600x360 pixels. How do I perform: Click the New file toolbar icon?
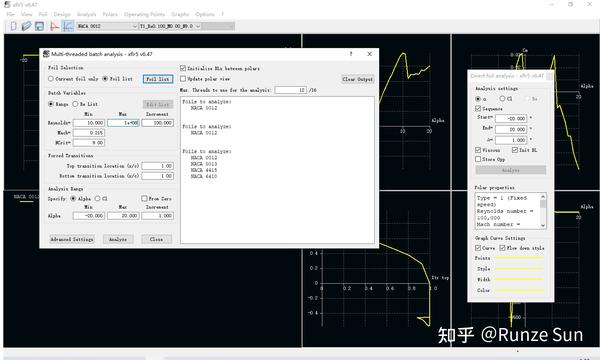point(13,26)
